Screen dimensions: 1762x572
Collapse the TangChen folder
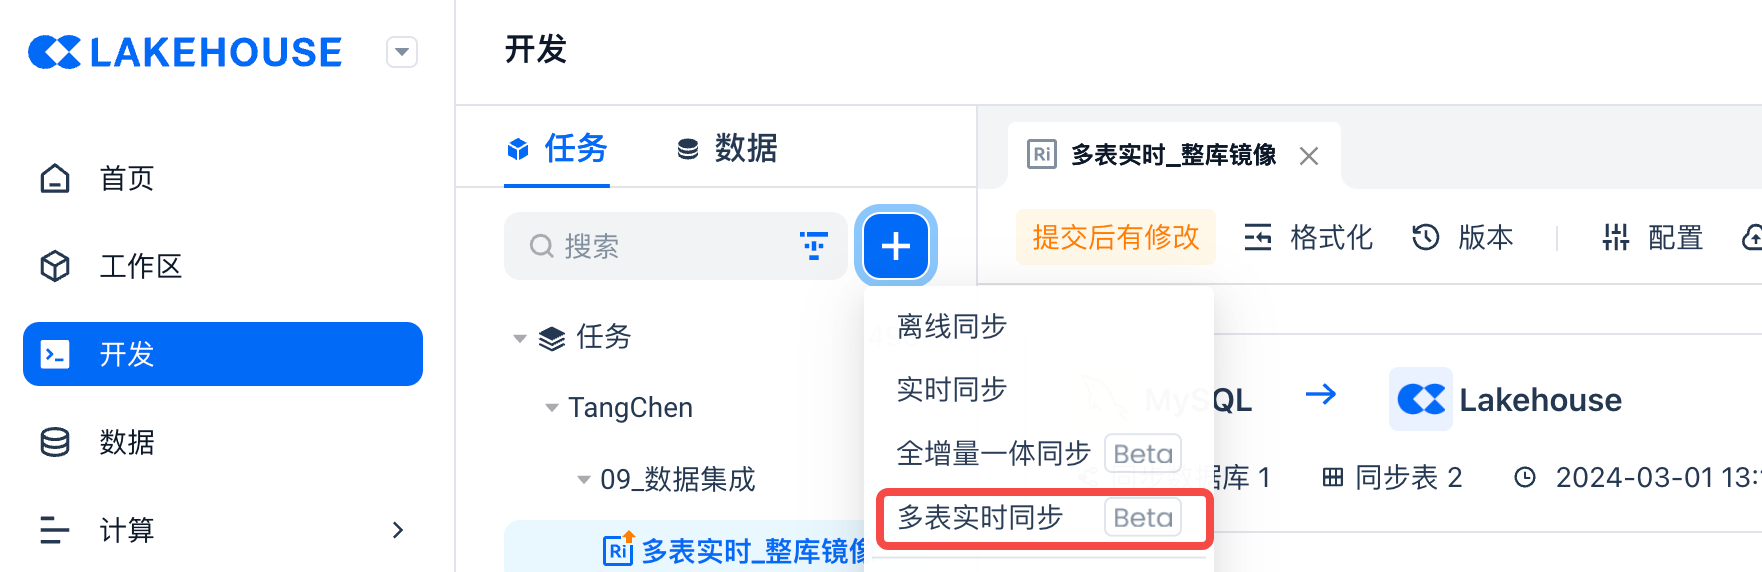551,408
